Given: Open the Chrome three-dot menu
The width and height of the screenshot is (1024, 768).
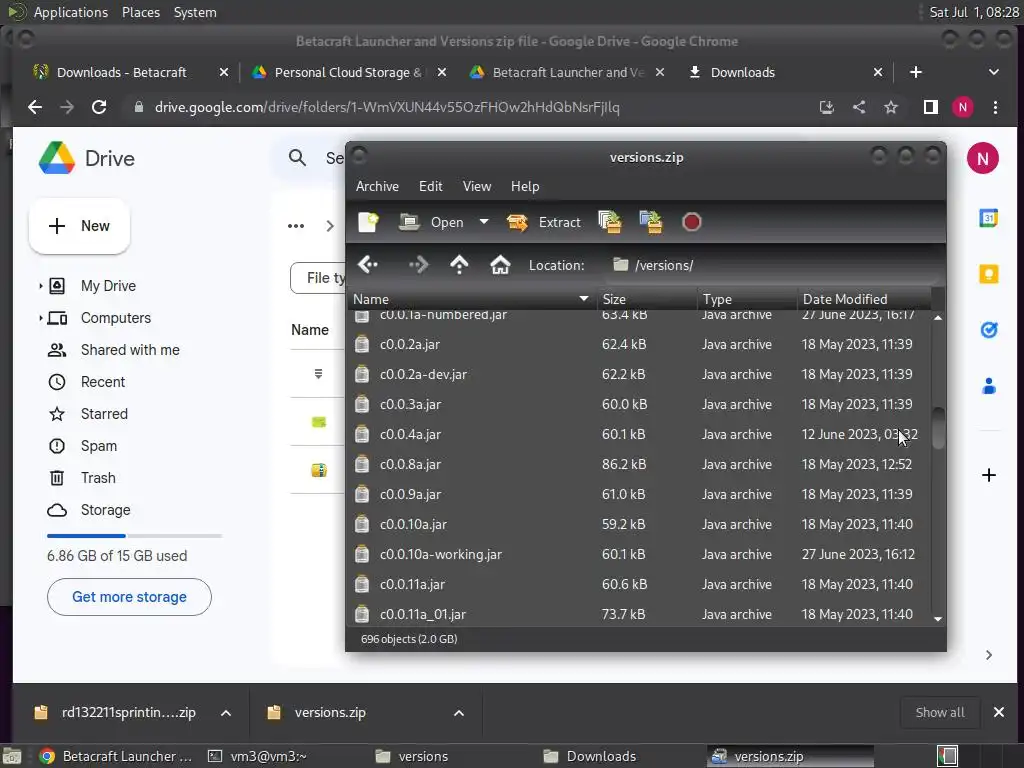Looking at the screenshot, I should point(995,107).
